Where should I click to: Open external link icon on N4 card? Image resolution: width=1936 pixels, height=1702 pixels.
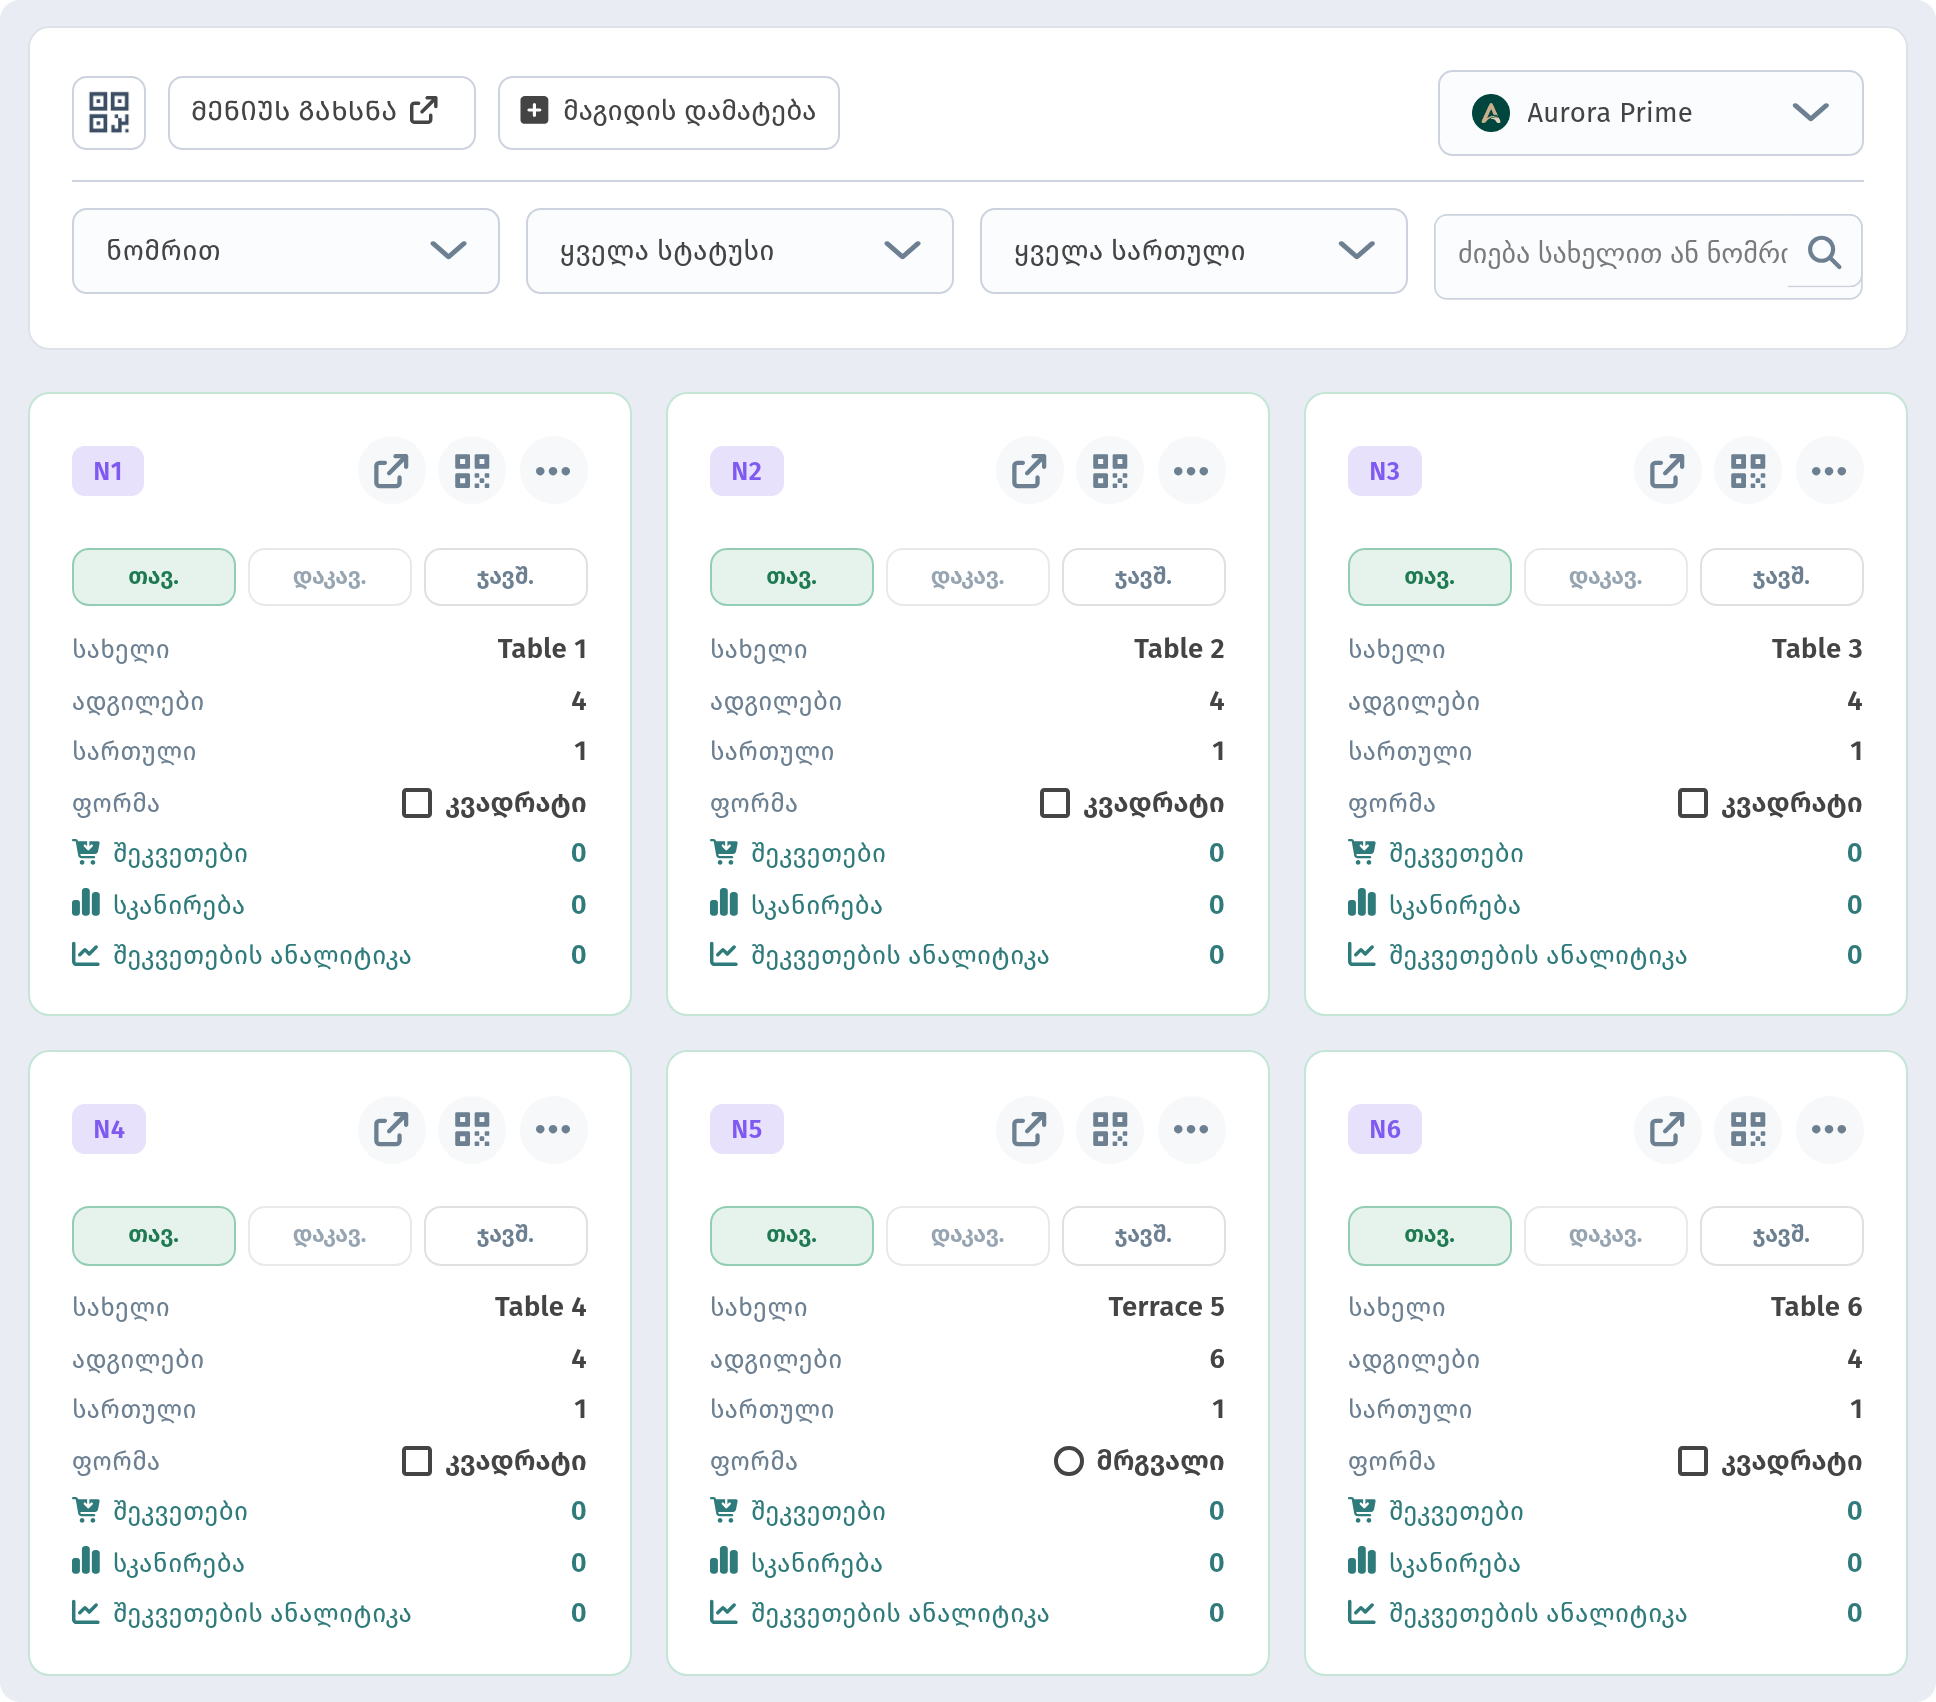[391, 1129]
